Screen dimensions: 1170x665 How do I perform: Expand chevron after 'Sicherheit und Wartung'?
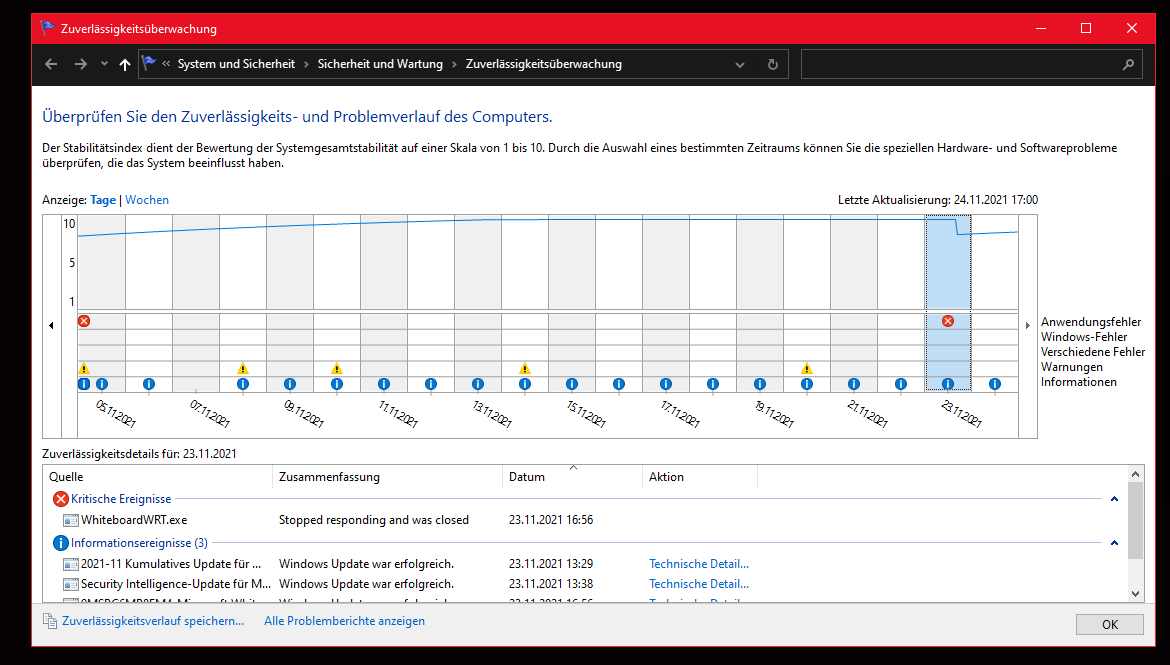454,64
